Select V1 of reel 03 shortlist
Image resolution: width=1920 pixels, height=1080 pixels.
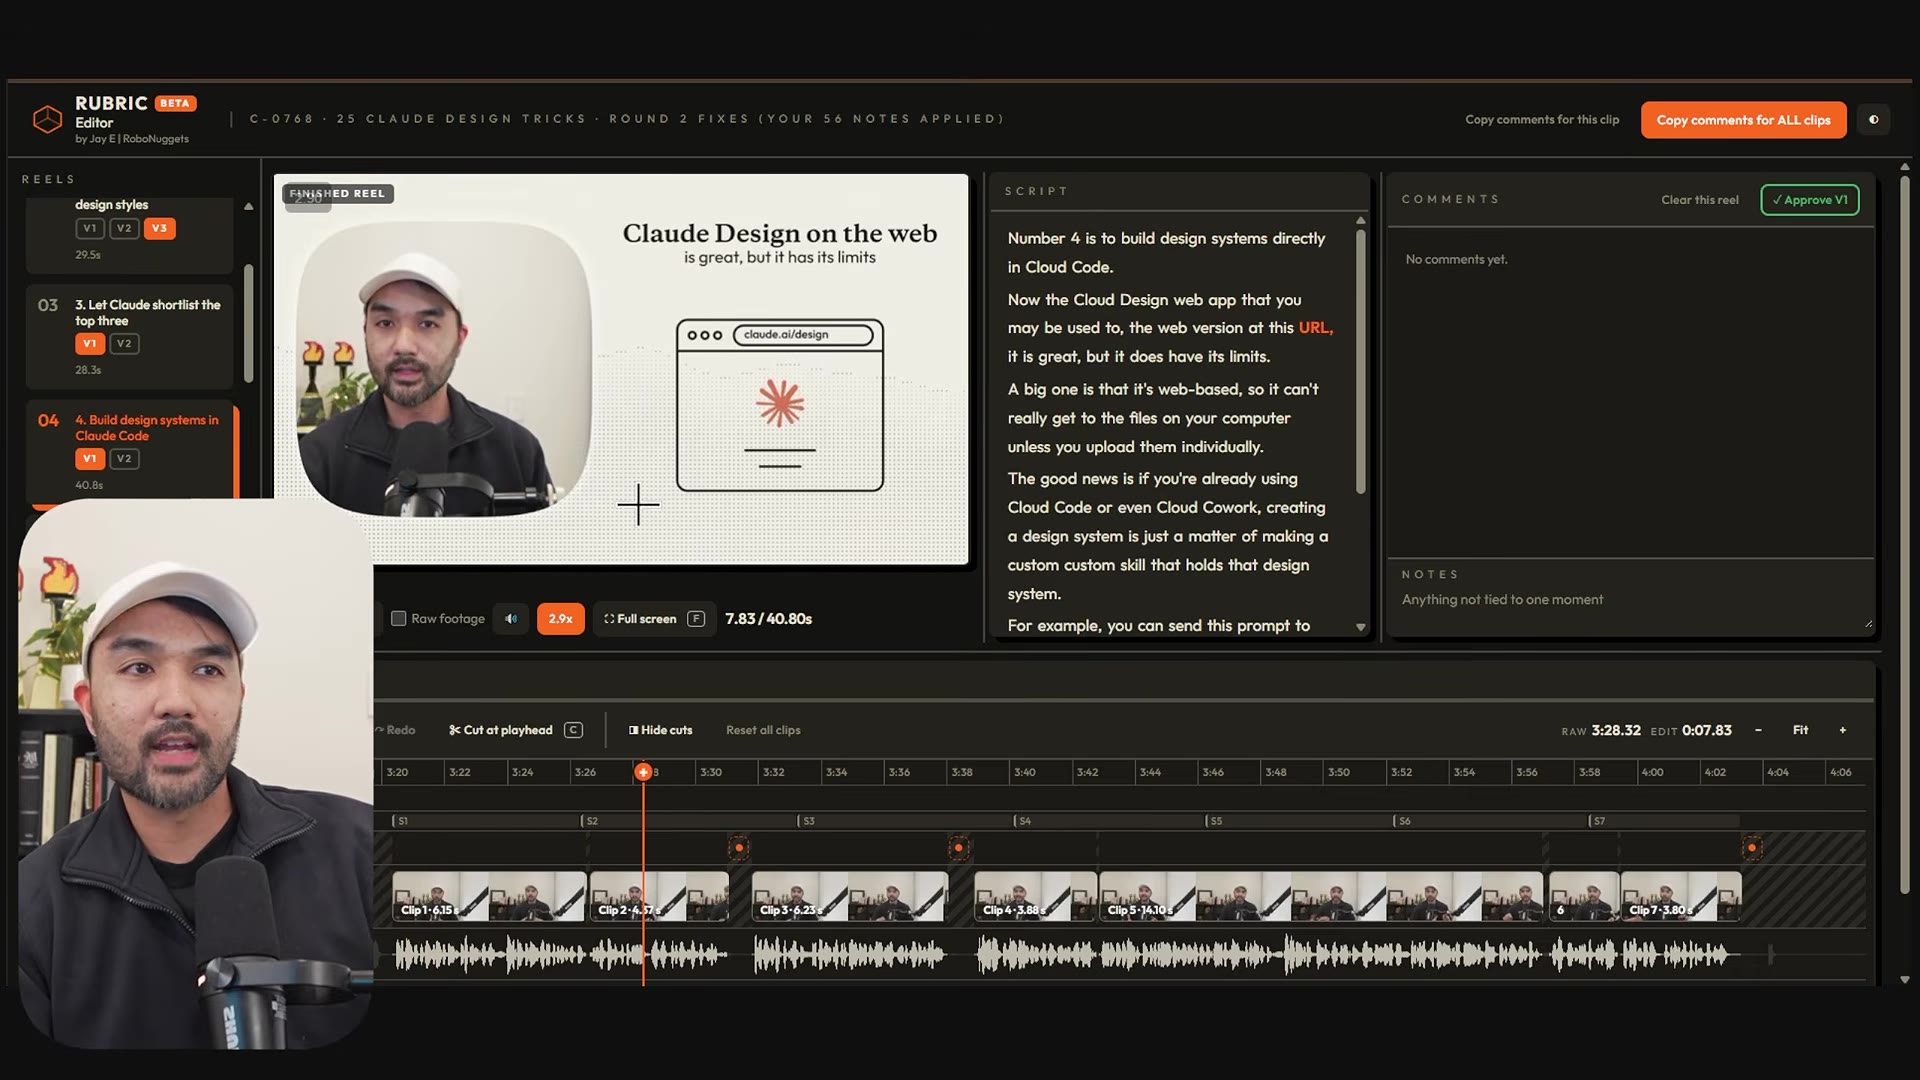(x=90, y=343)
